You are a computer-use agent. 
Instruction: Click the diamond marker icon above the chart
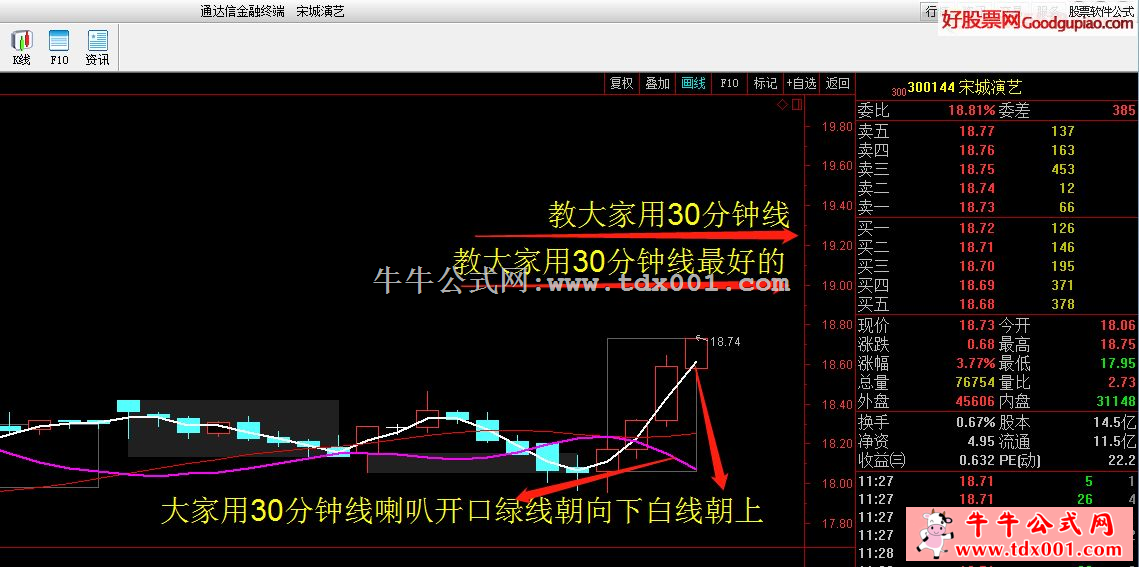click(782, 105)
